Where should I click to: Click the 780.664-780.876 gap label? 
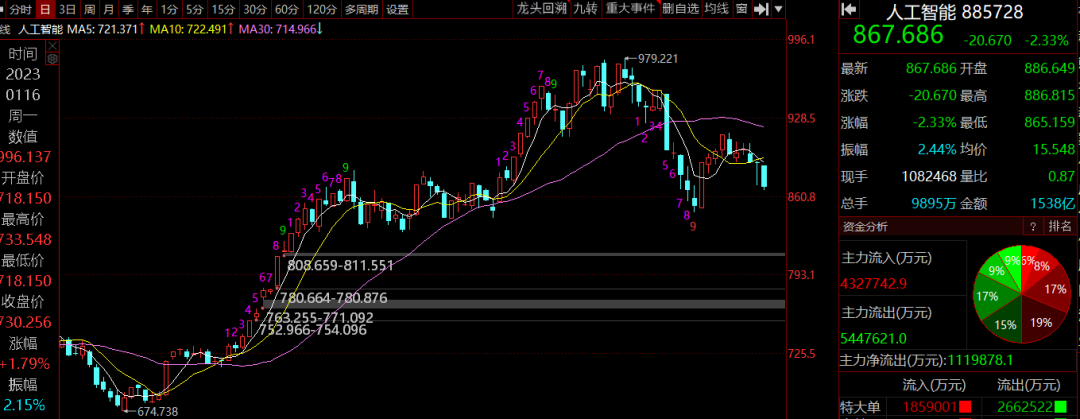[333, 298]
